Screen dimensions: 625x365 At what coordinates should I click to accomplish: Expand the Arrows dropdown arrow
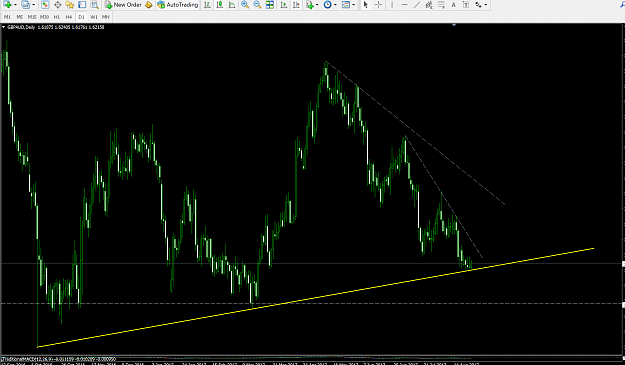tap(485, 5)
